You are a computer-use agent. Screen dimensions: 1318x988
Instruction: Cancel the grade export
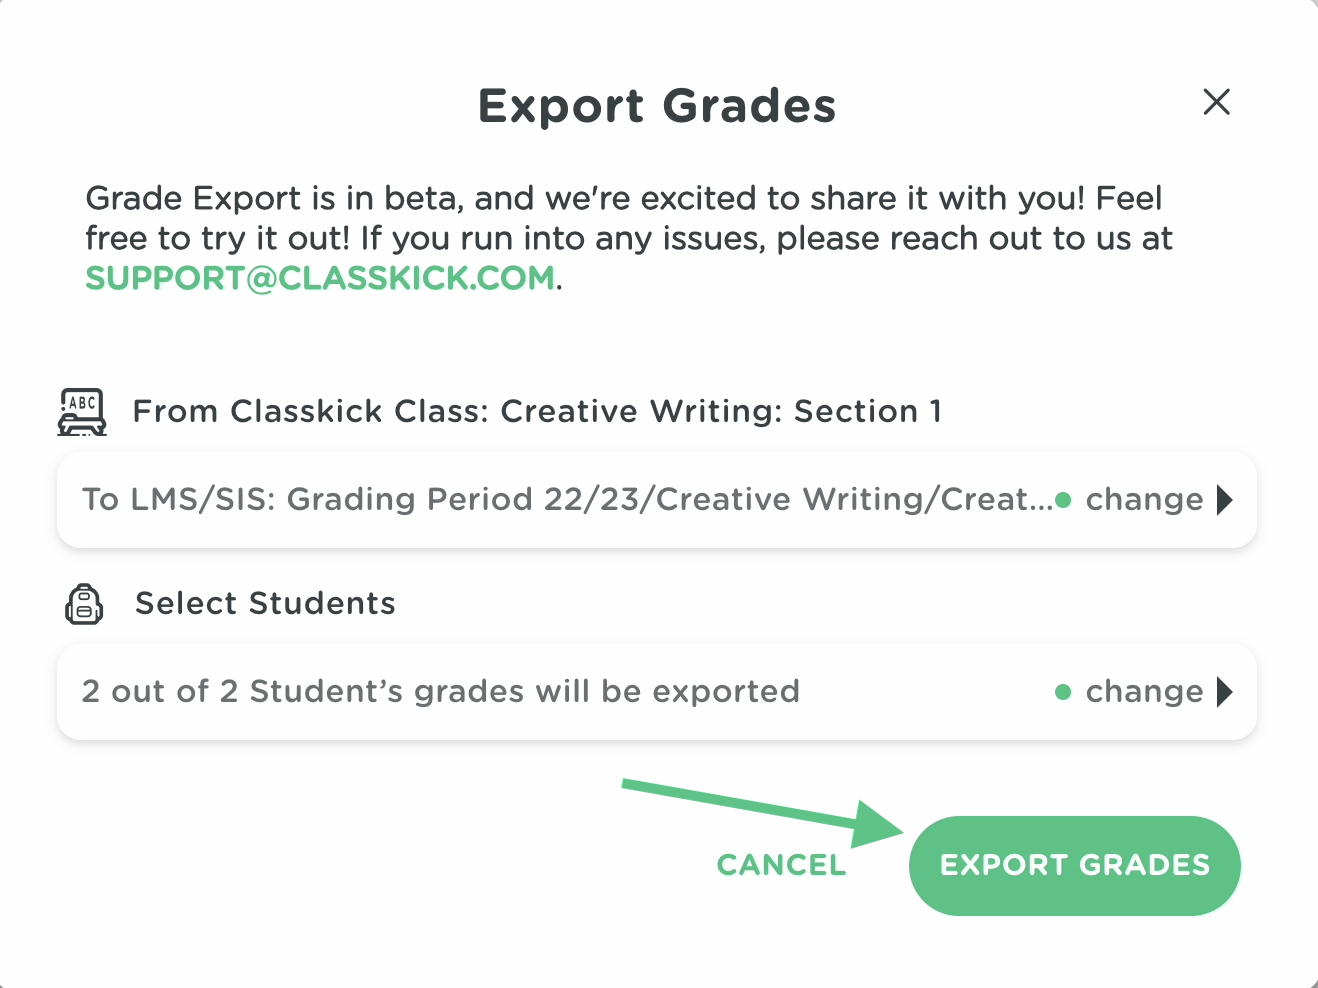click(x=781, y=865)
